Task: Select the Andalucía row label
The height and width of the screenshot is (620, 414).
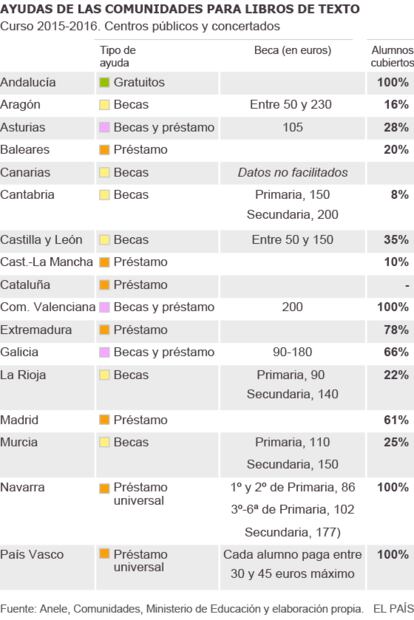Action: (x=28, y=82)
